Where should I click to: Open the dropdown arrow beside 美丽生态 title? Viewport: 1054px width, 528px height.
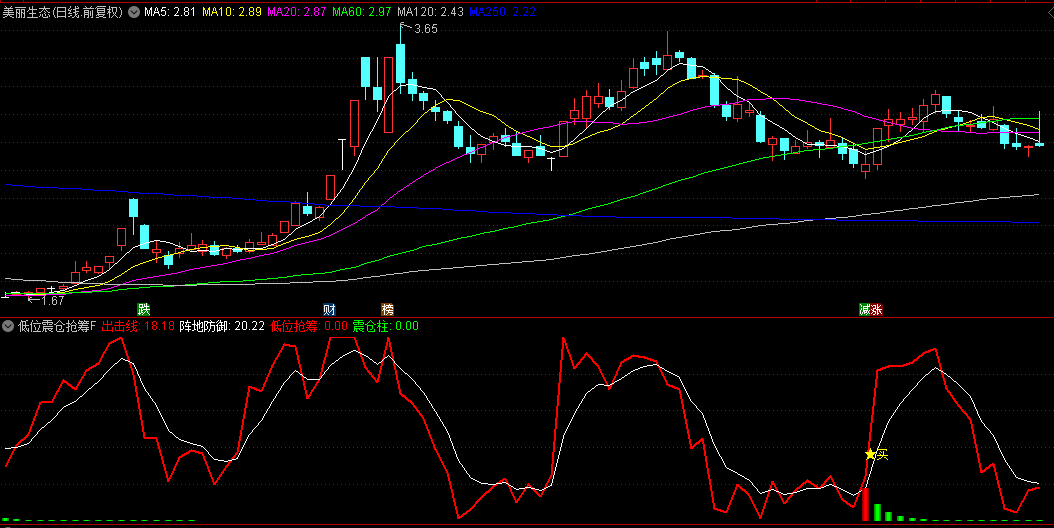click(x=134, y=11)
